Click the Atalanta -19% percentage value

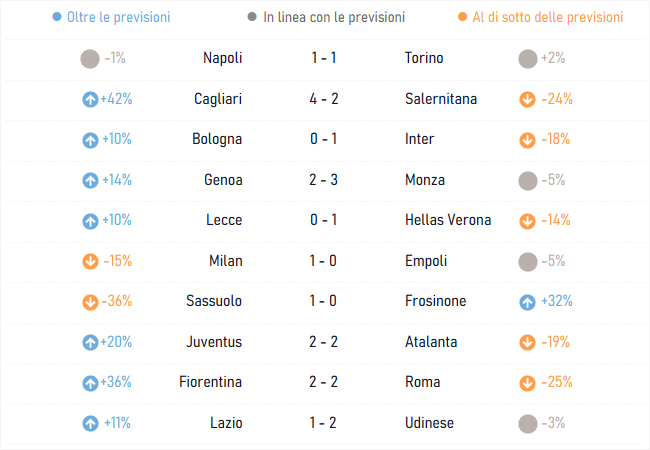[x=555, y=342]
